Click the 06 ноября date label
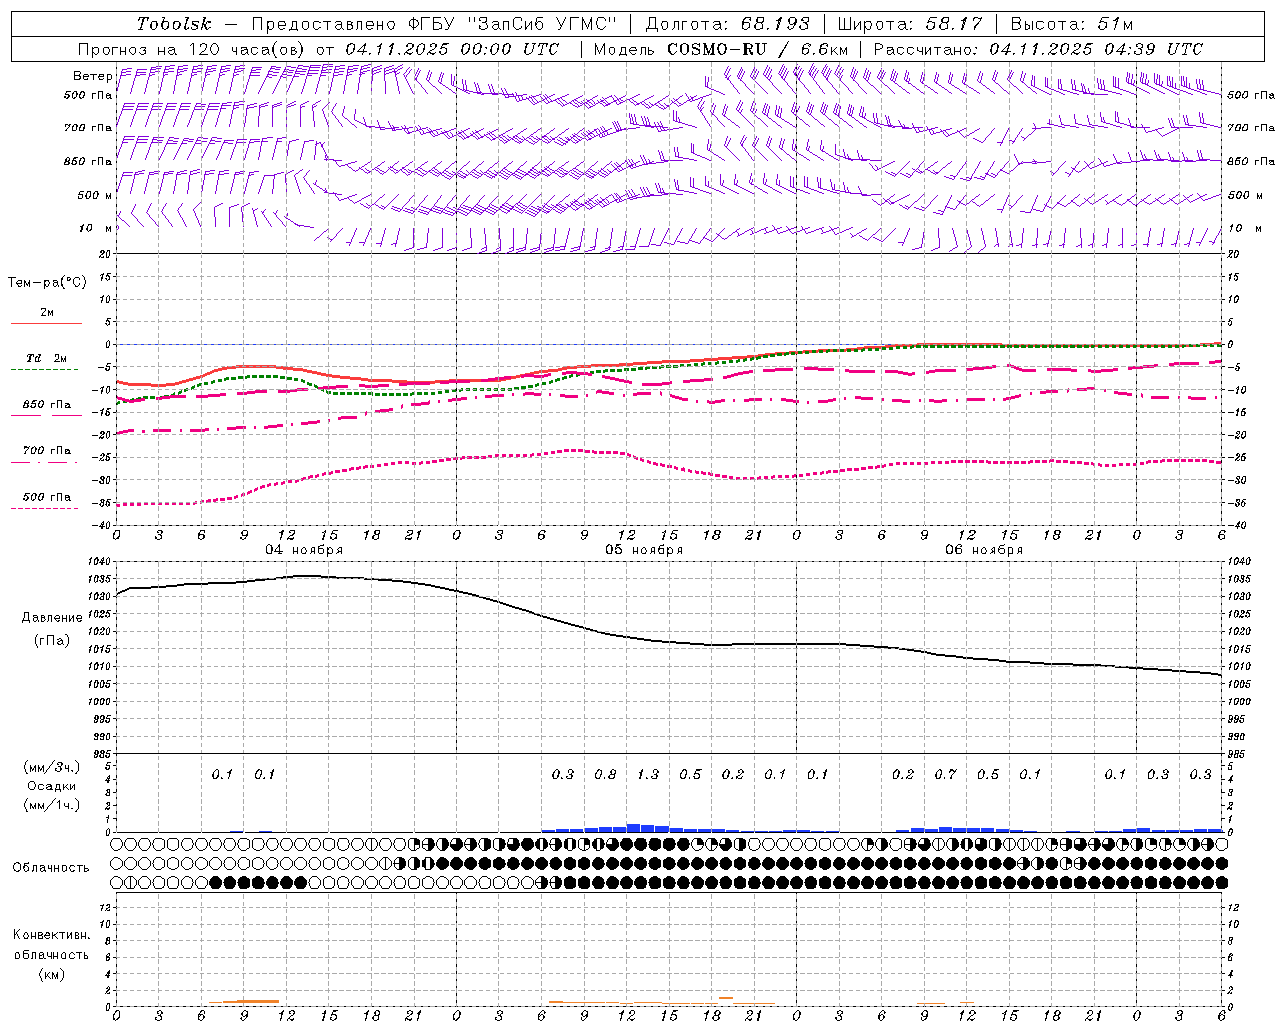The height and width of the screenshot is (1024, 1280). [984, 550]
